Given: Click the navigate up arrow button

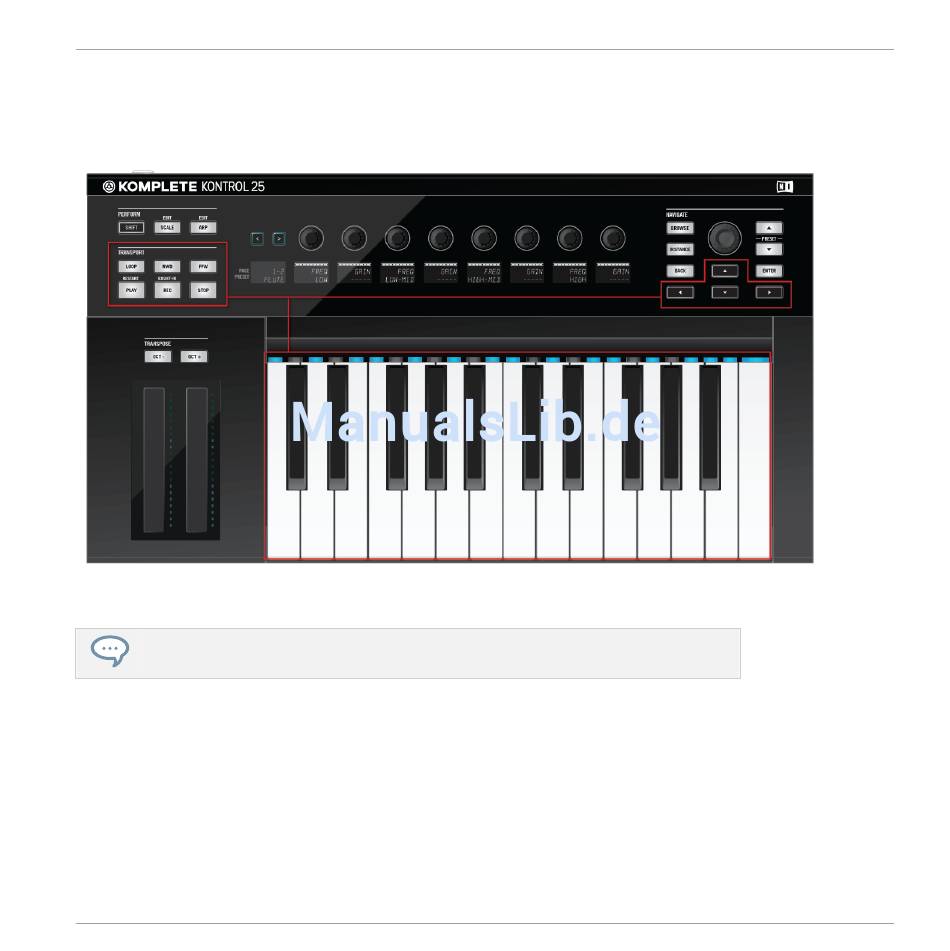Looking at the screenshot, I should point(725,271).
